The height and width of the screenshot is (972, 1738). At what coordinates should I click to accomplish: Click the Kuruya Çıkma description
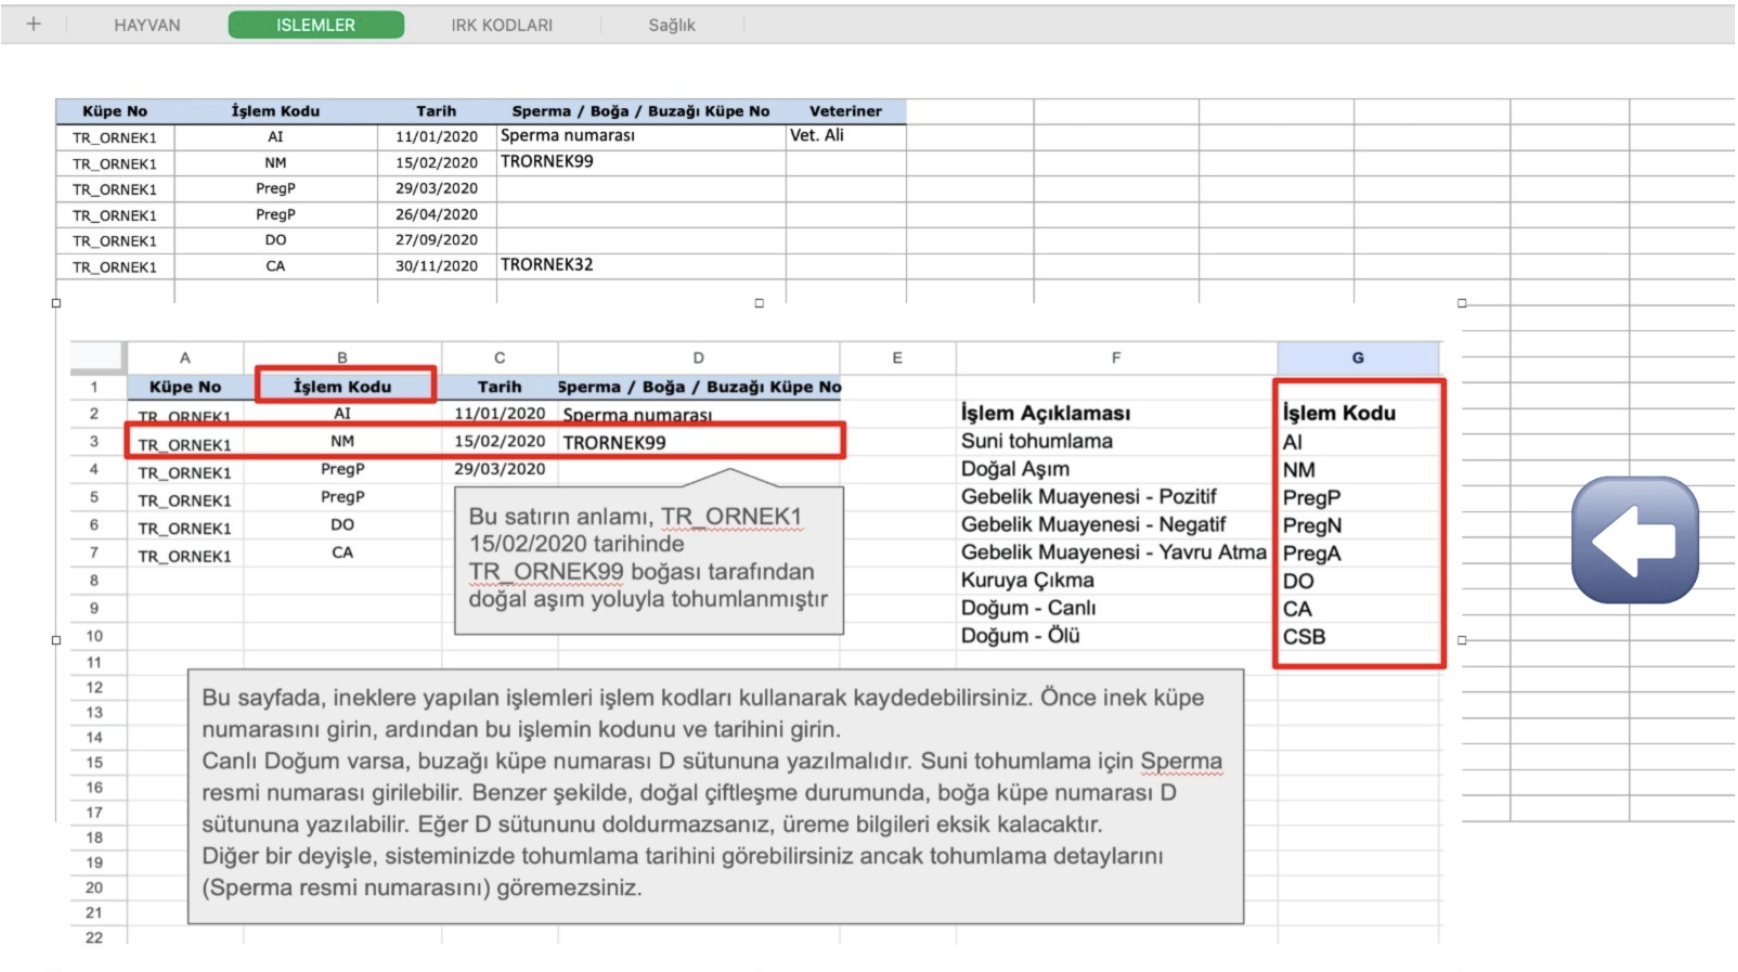pyautogui.click(x=1027, y=580)
